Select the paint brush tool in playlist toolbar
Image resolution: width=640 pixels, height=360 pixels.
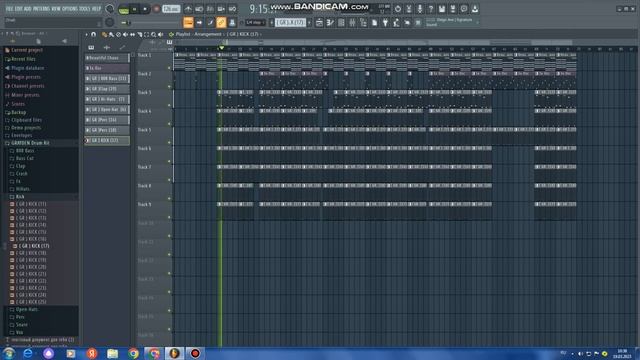[x=111, y=35]
